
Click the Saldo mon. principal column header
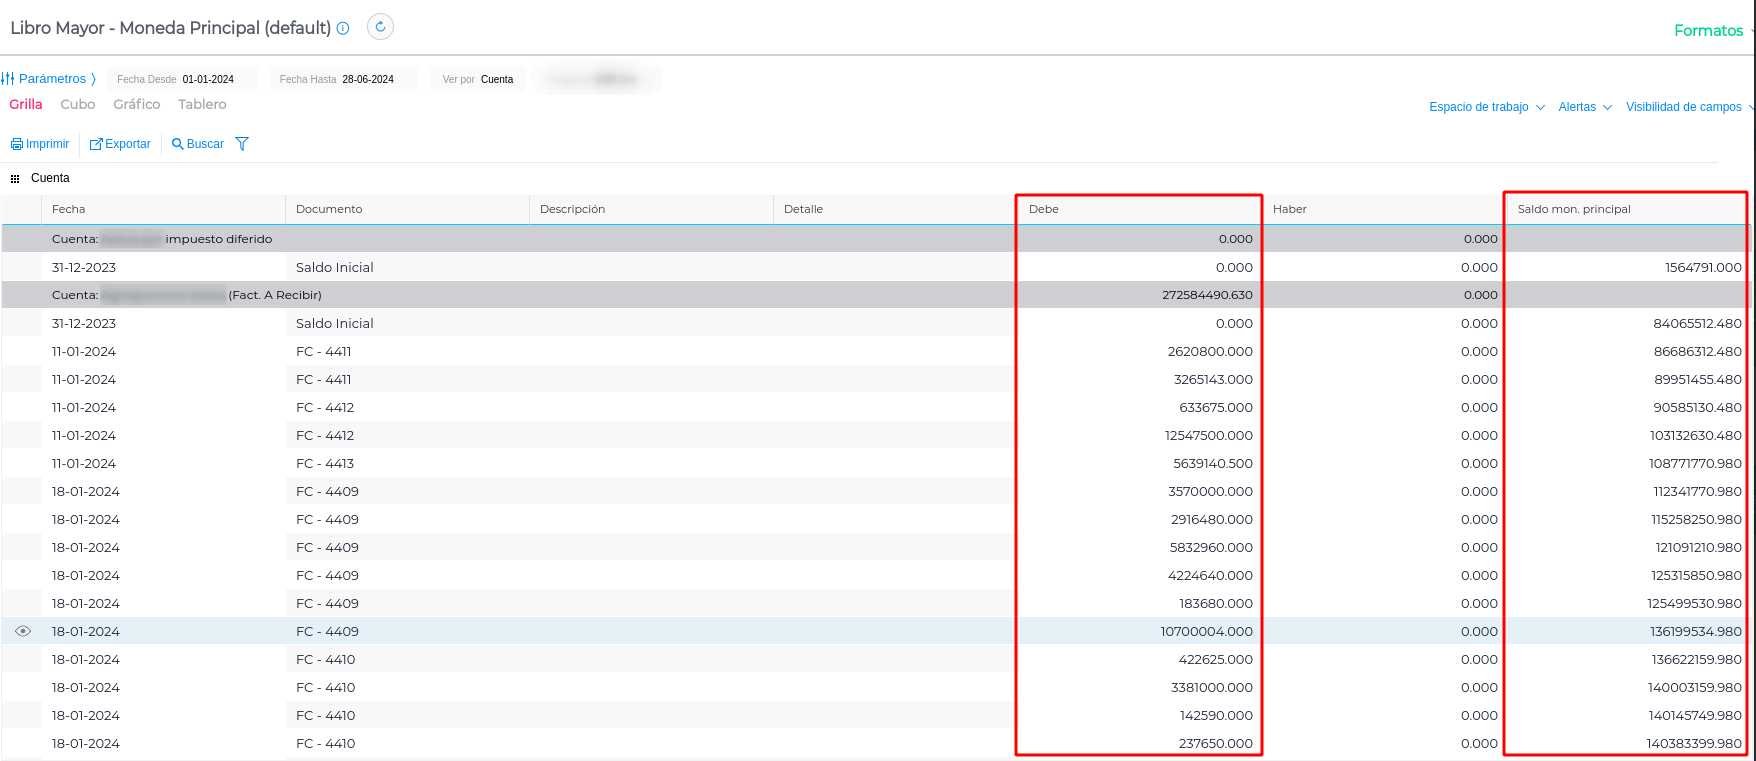[1625, 209]
